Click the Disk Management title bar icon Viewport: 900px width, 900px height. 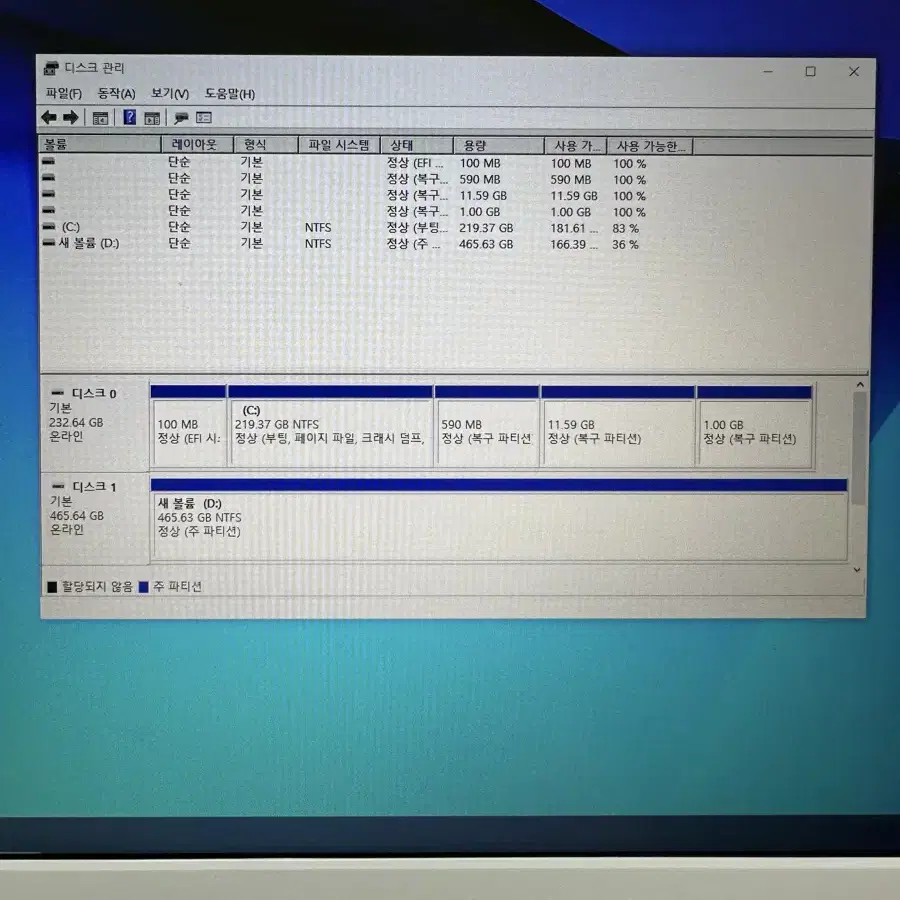(51, 68)
